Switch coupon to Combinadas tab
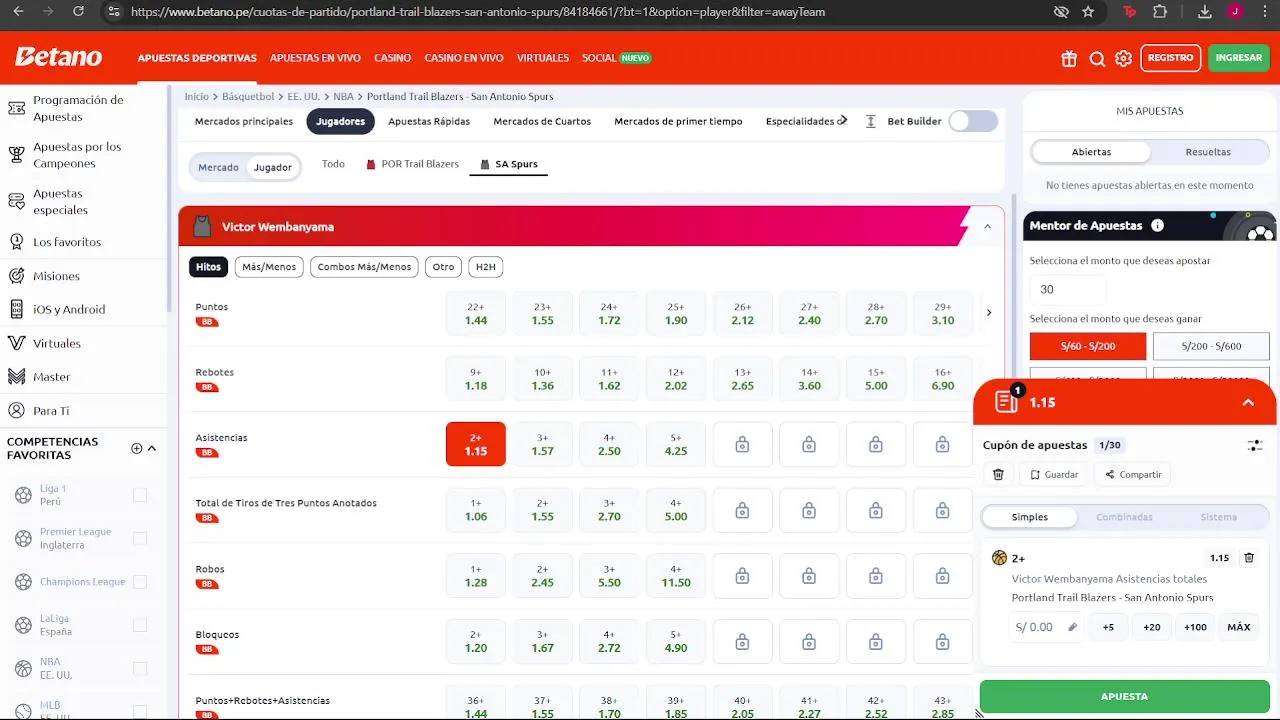 [x=1124, y=517]
